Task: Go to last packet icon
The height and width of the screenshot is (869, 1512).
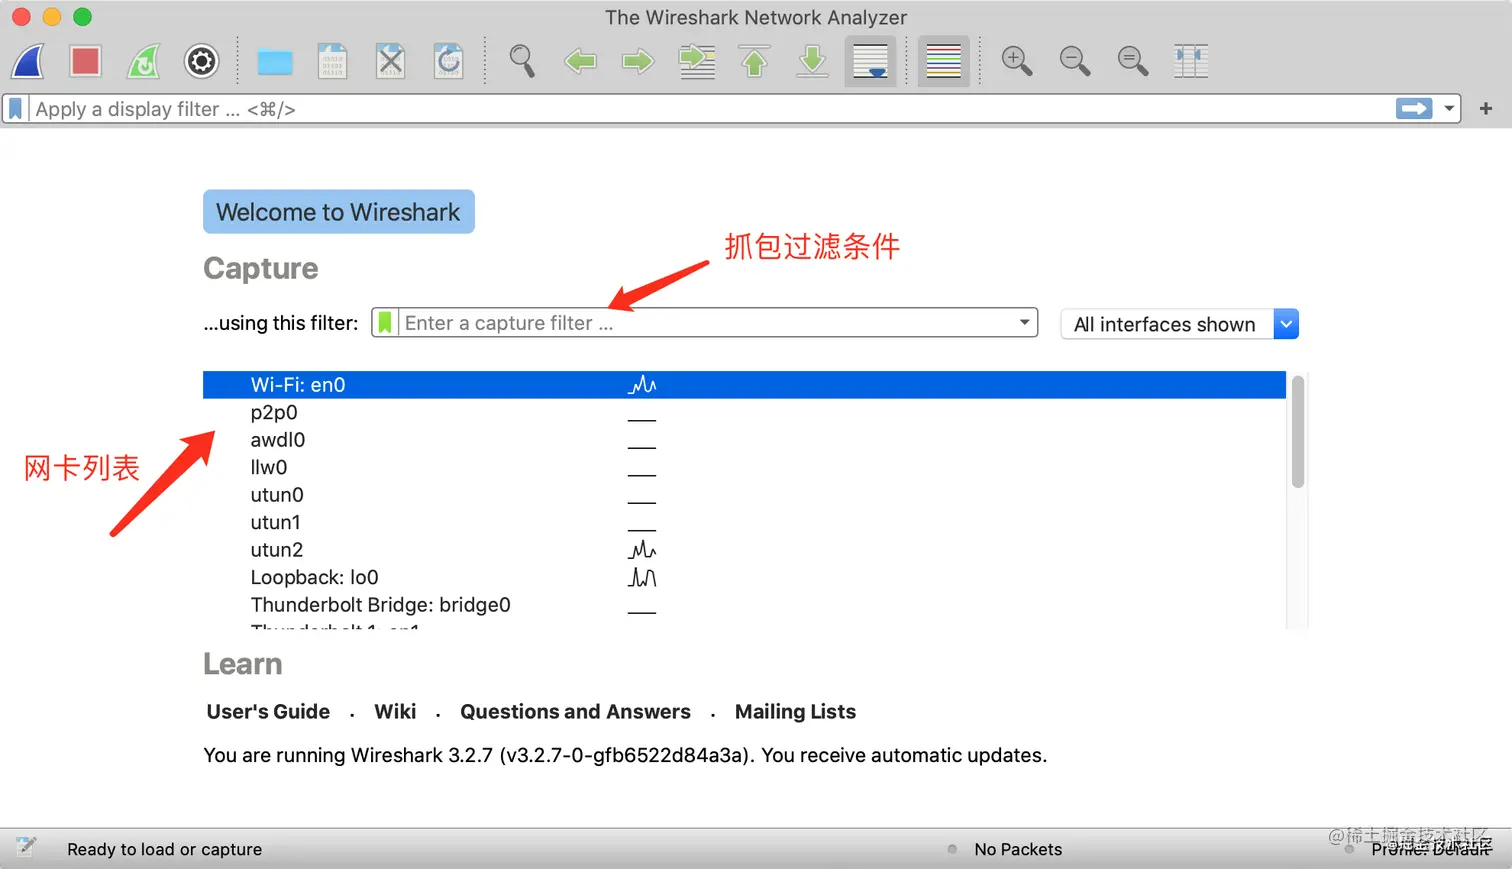Action: click(813, 62)
